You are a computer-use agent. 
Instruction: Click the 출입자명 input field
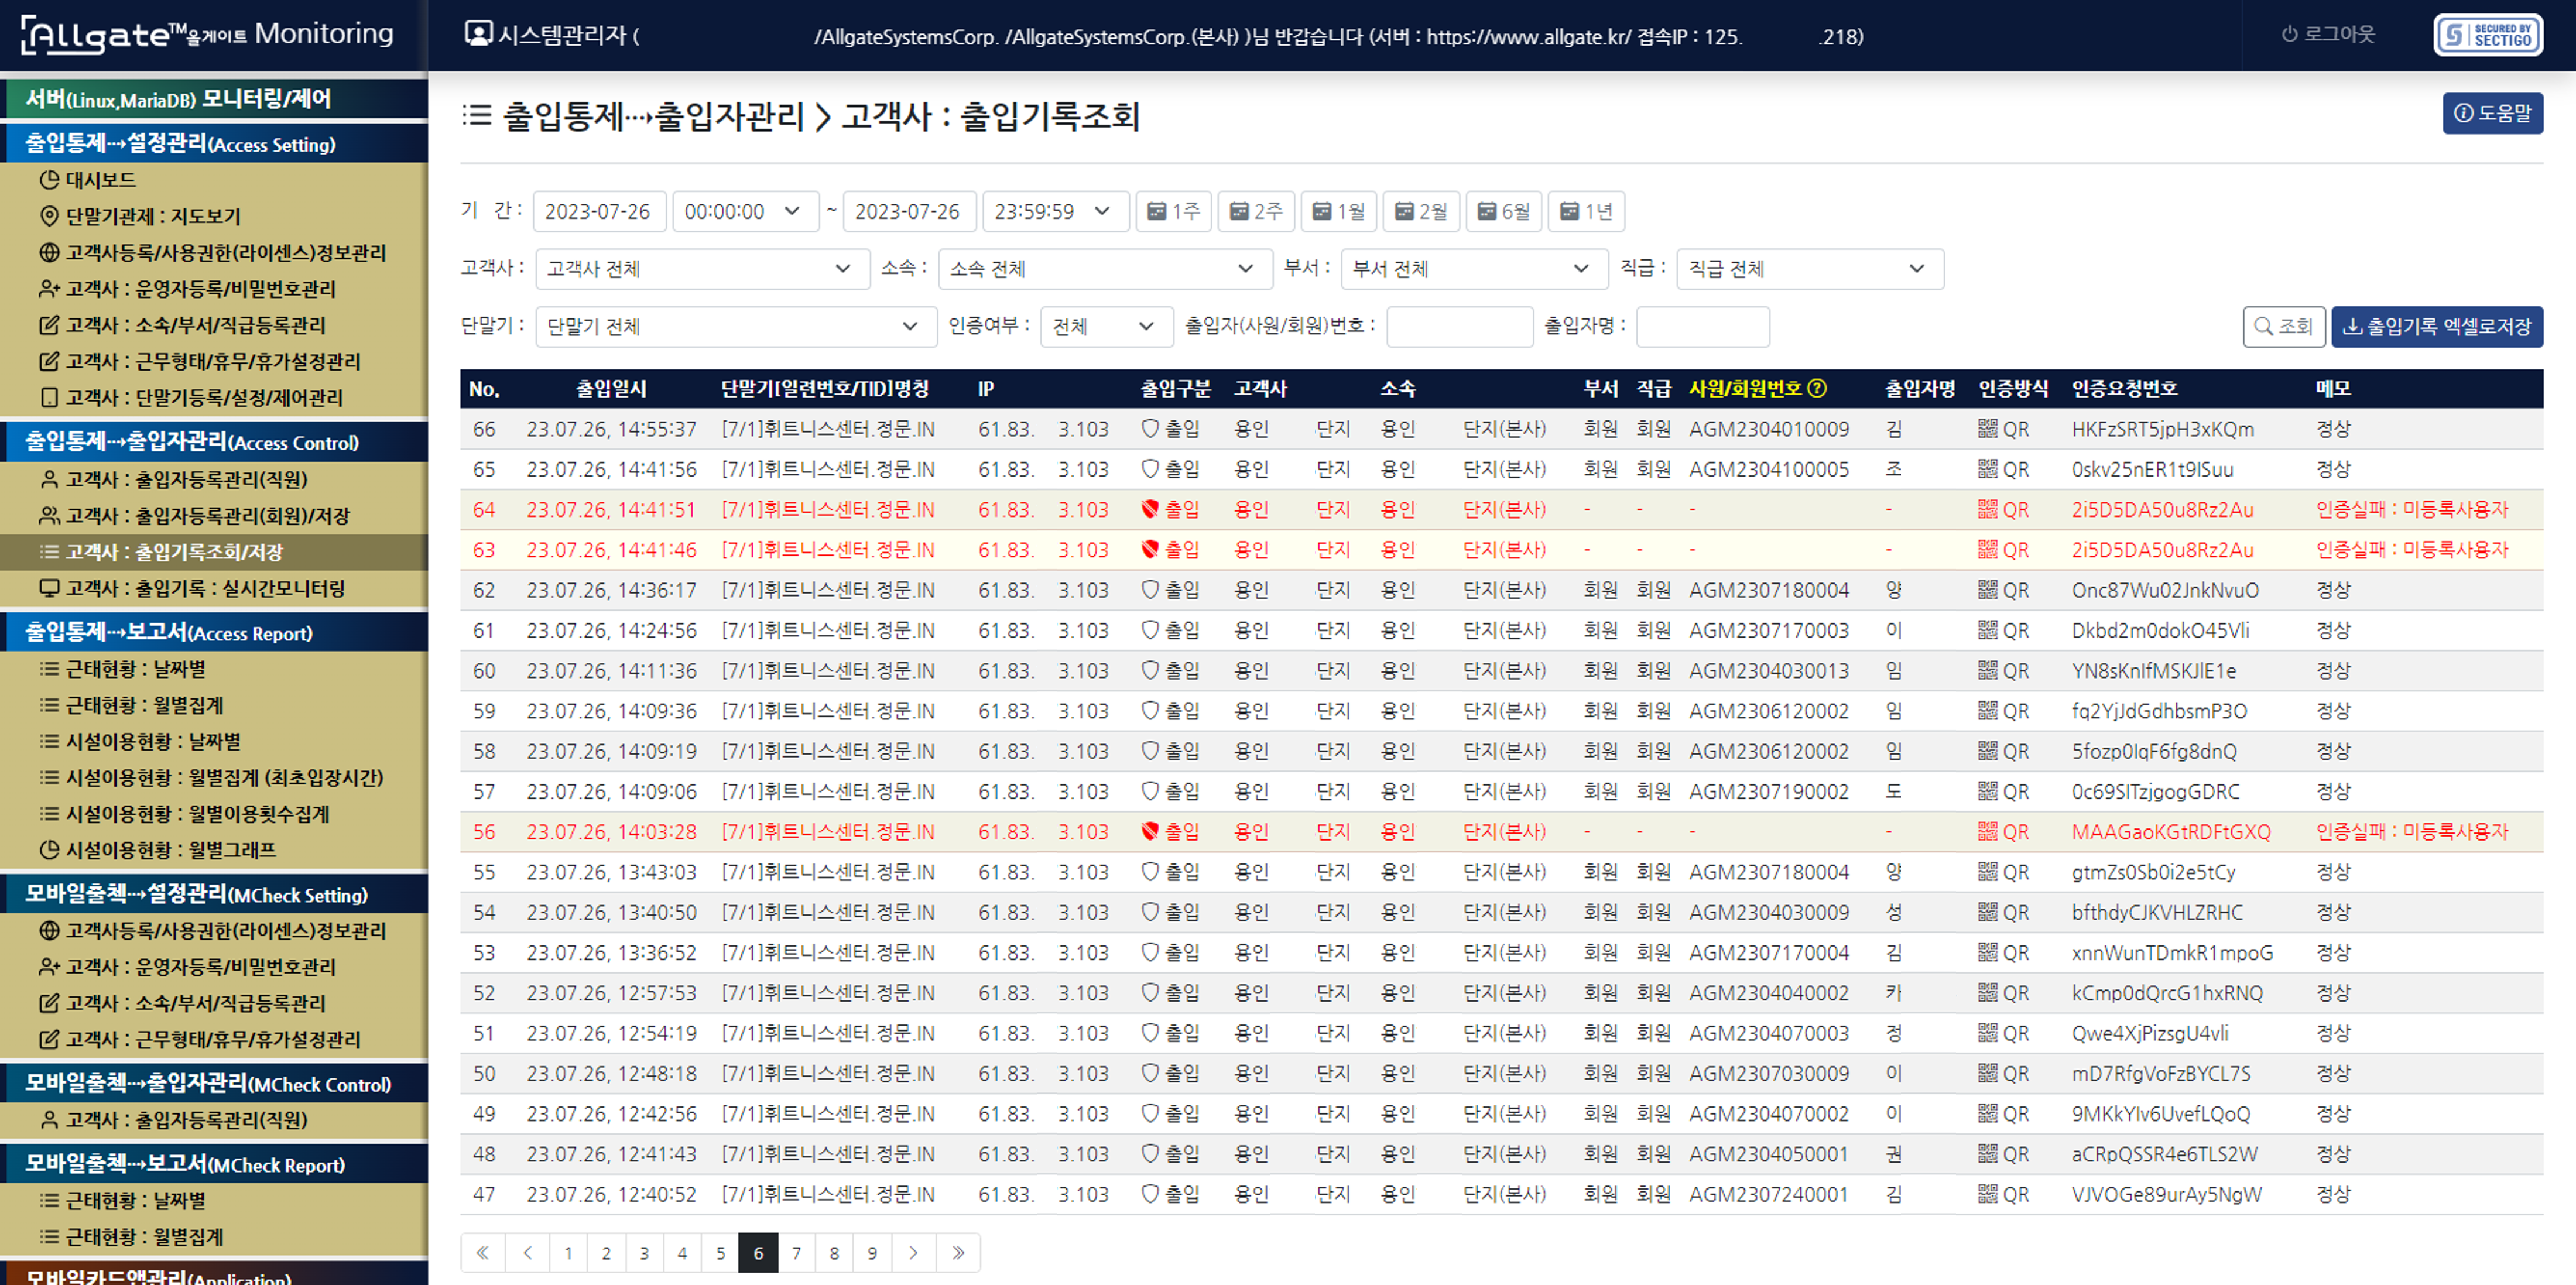tap(1702, 327)
